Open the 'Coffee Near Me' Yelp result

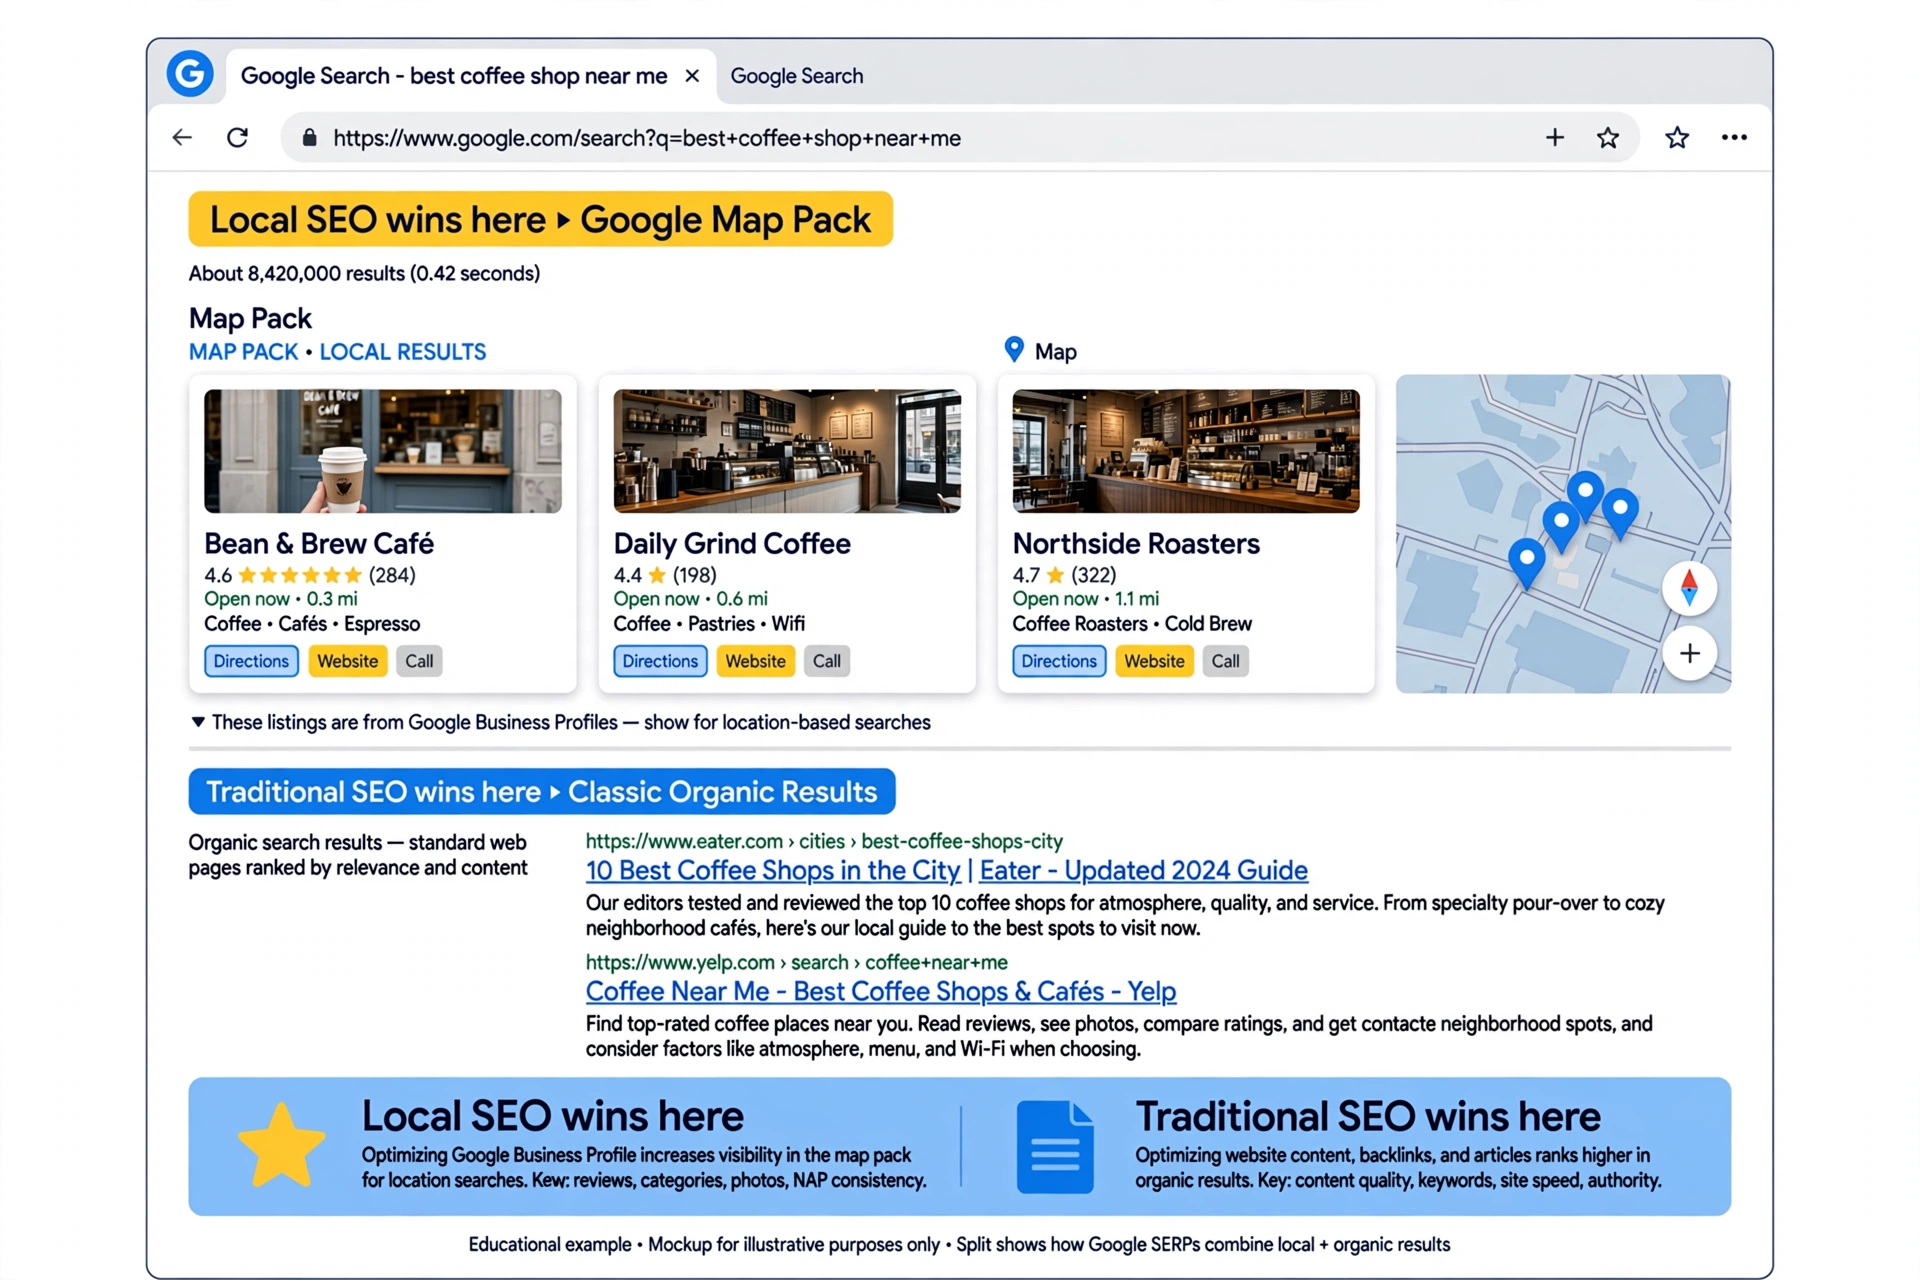(x=881, y=991)
